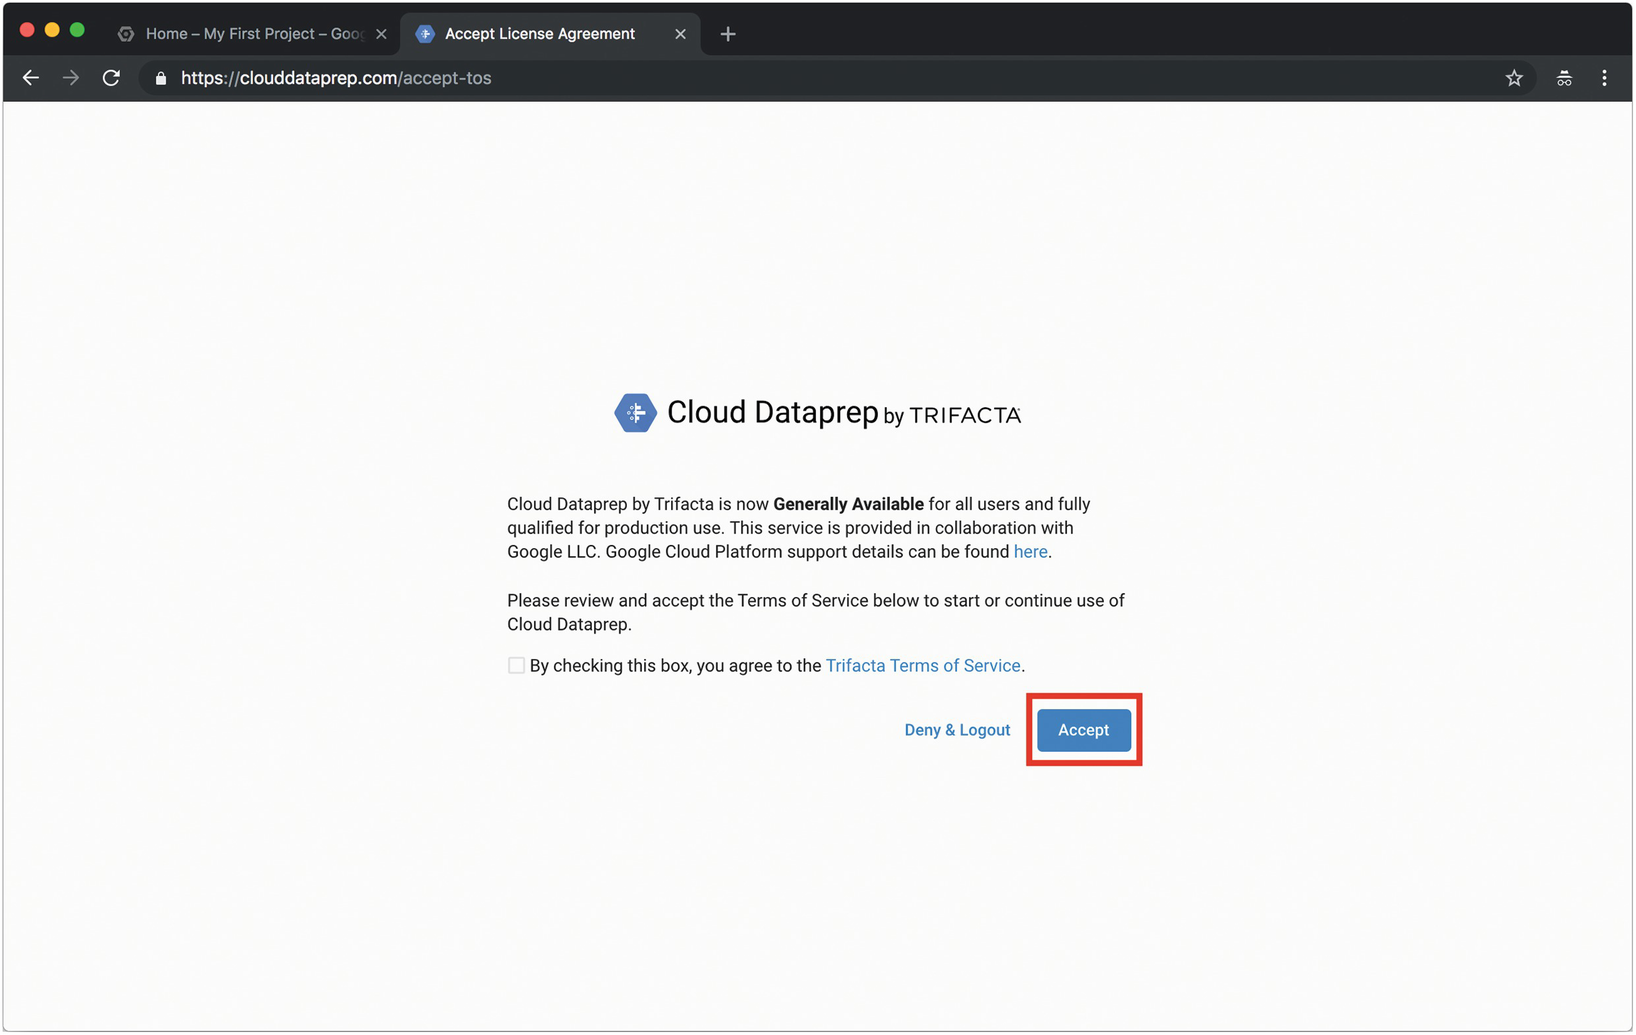Open a new browser tab

(728, 34)
